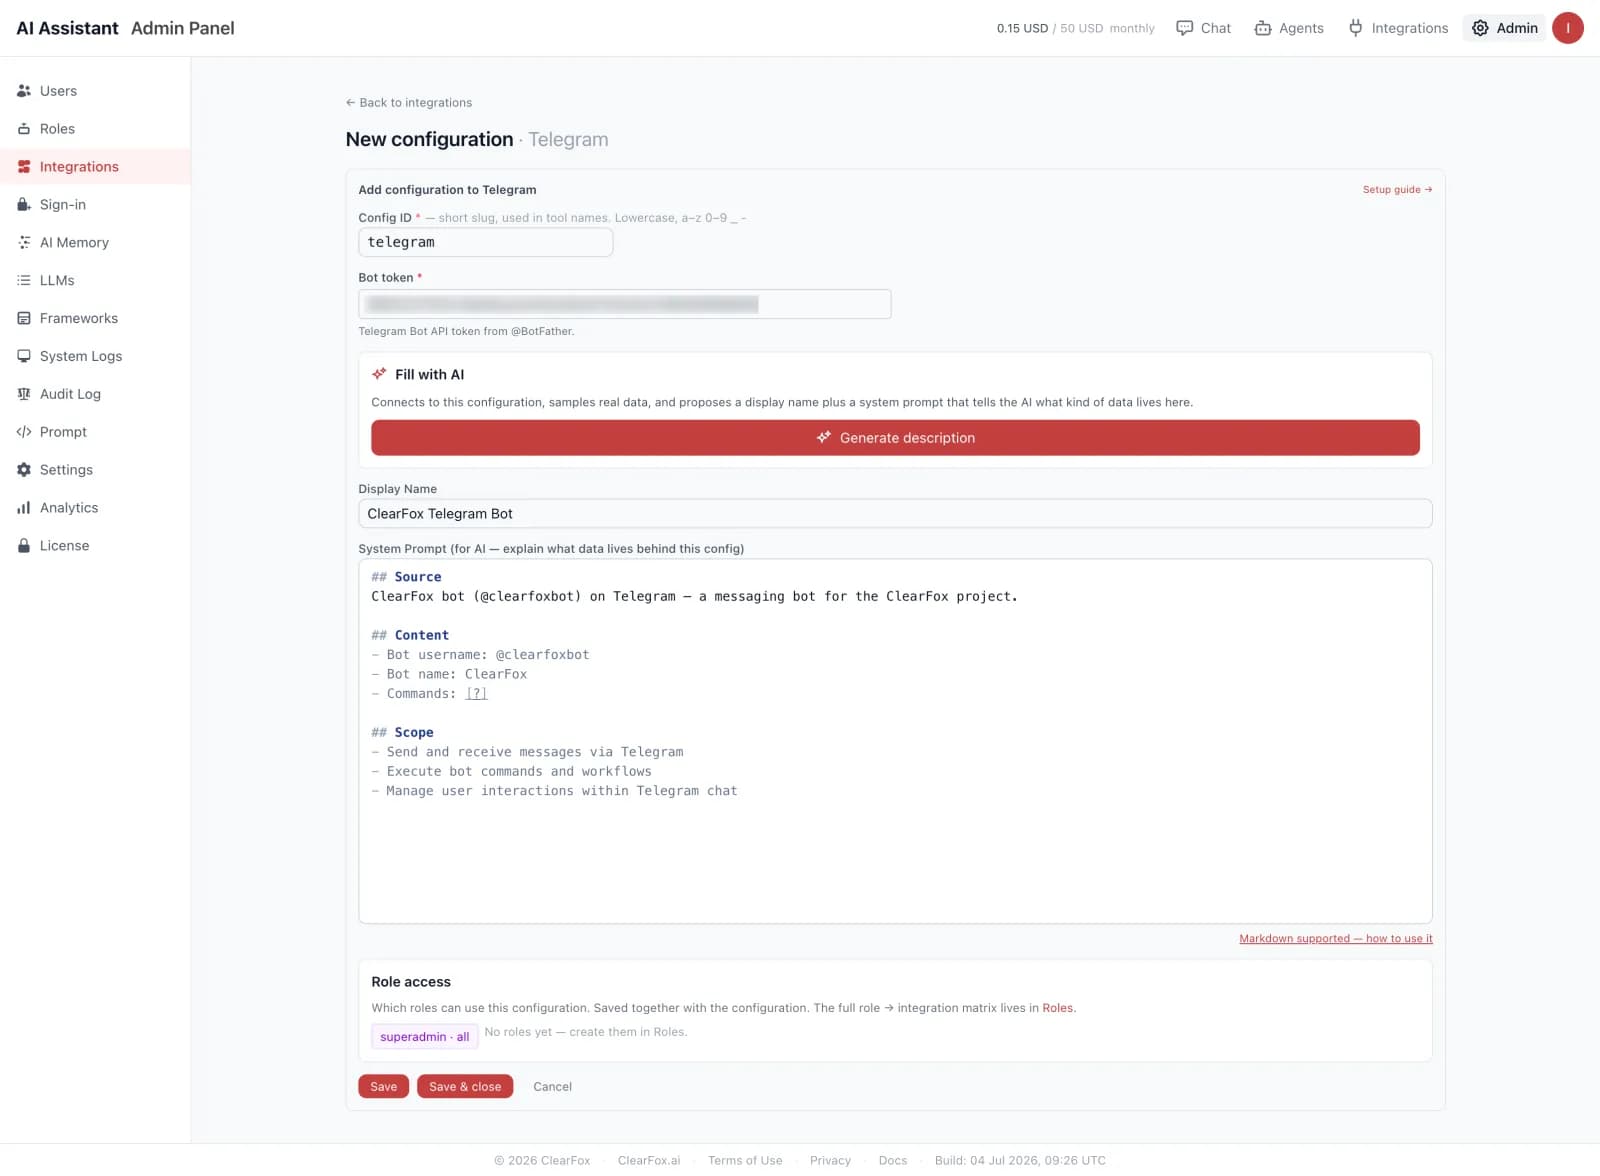Click the Settings gear icon in sidebar
This screenshot has height=1176, width=1600.
pos(24,470)
